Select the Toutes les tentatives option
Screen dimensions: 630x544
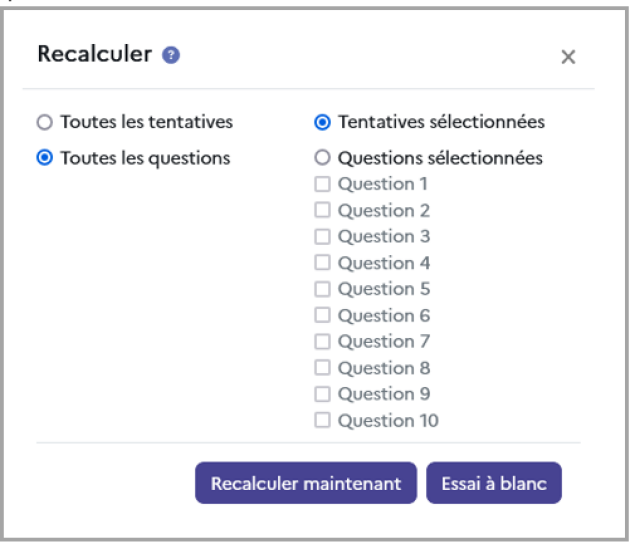coord(44,123)
